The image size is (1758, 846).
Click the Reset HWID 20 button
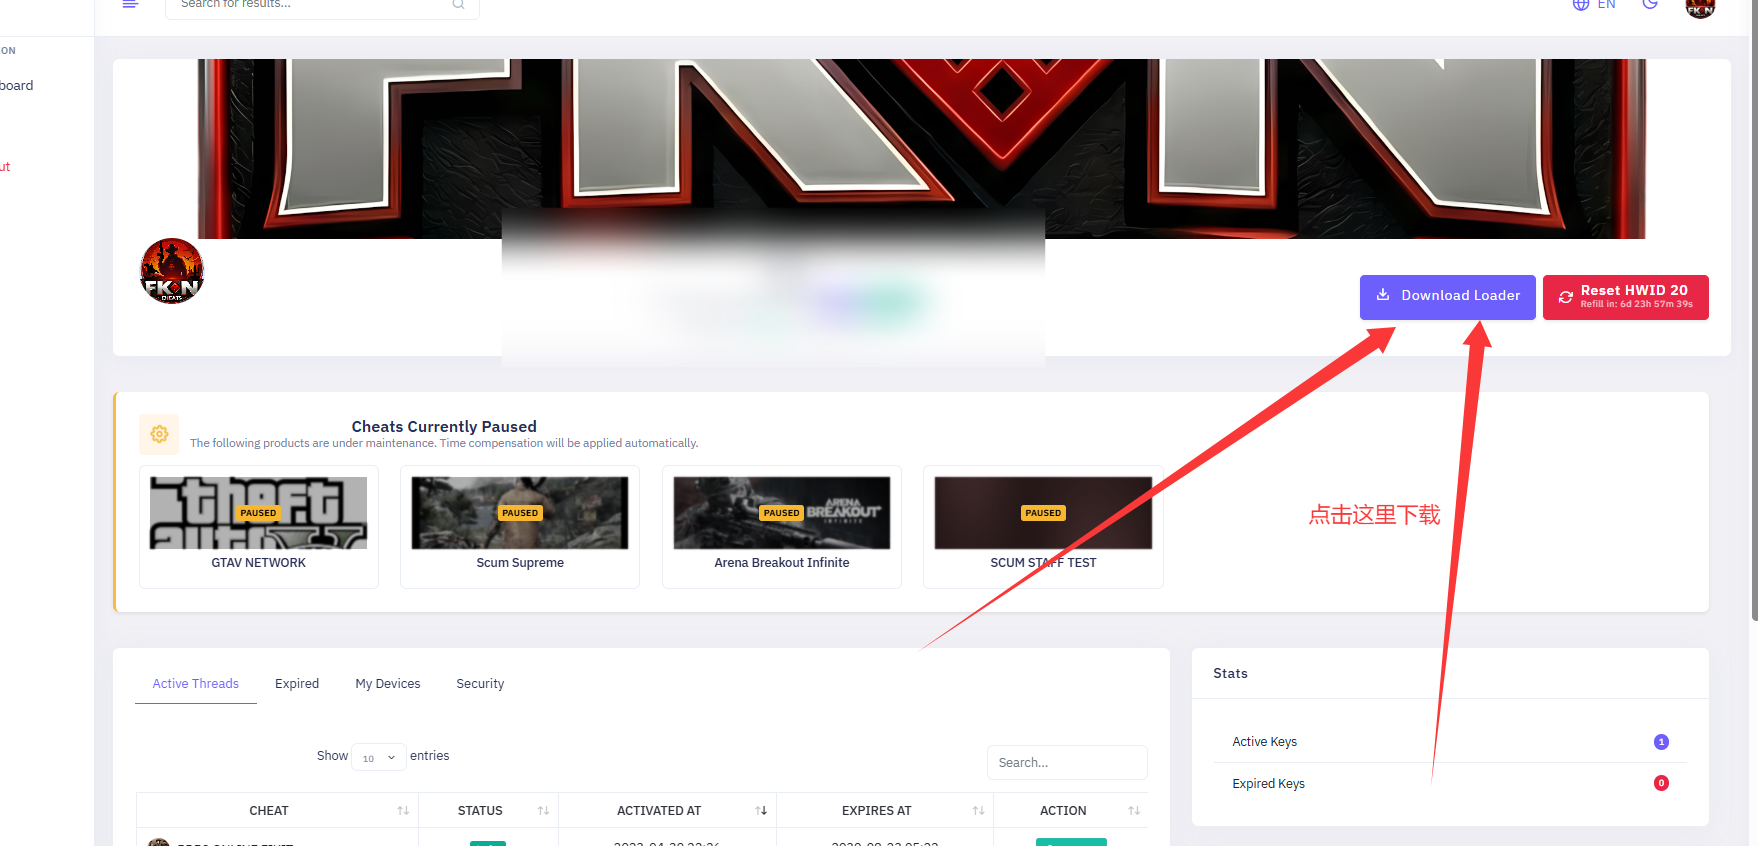click(x=1626, y=297)
